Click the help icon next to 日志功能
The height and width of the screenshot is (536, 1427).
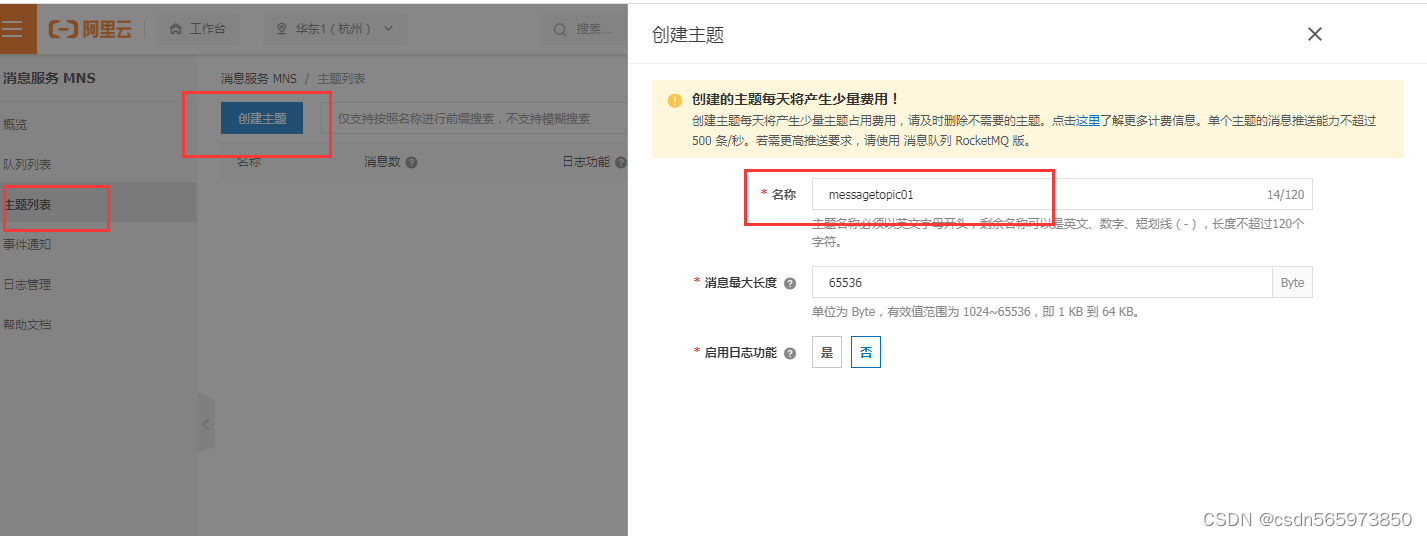pyautogui.click(x=621, y=162)
